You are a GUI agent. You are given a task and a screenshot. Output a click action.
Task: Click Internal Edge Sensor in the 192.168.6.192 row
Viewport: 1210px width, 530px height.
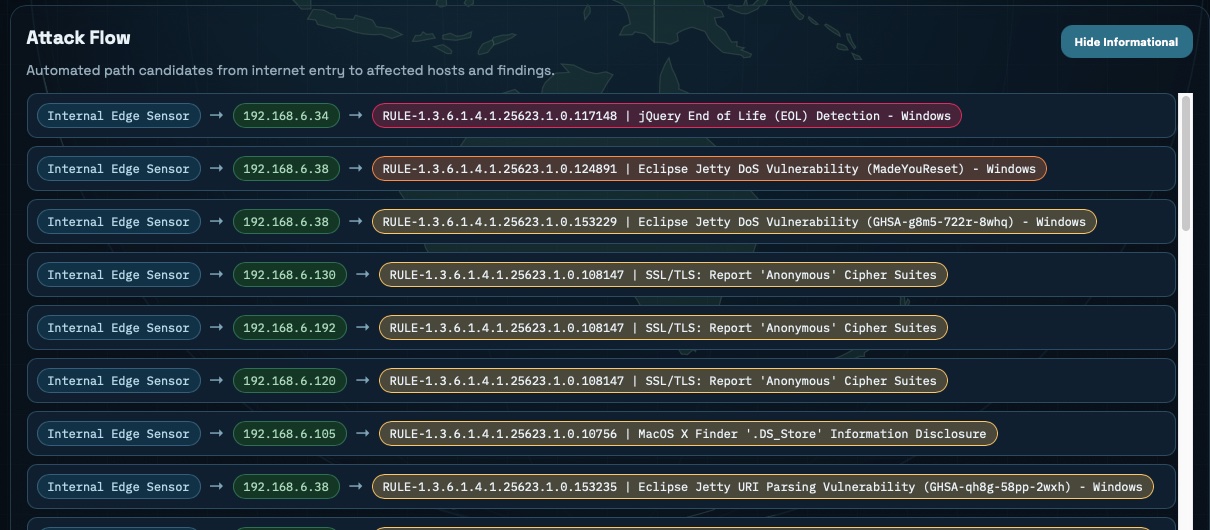(118, 328)
